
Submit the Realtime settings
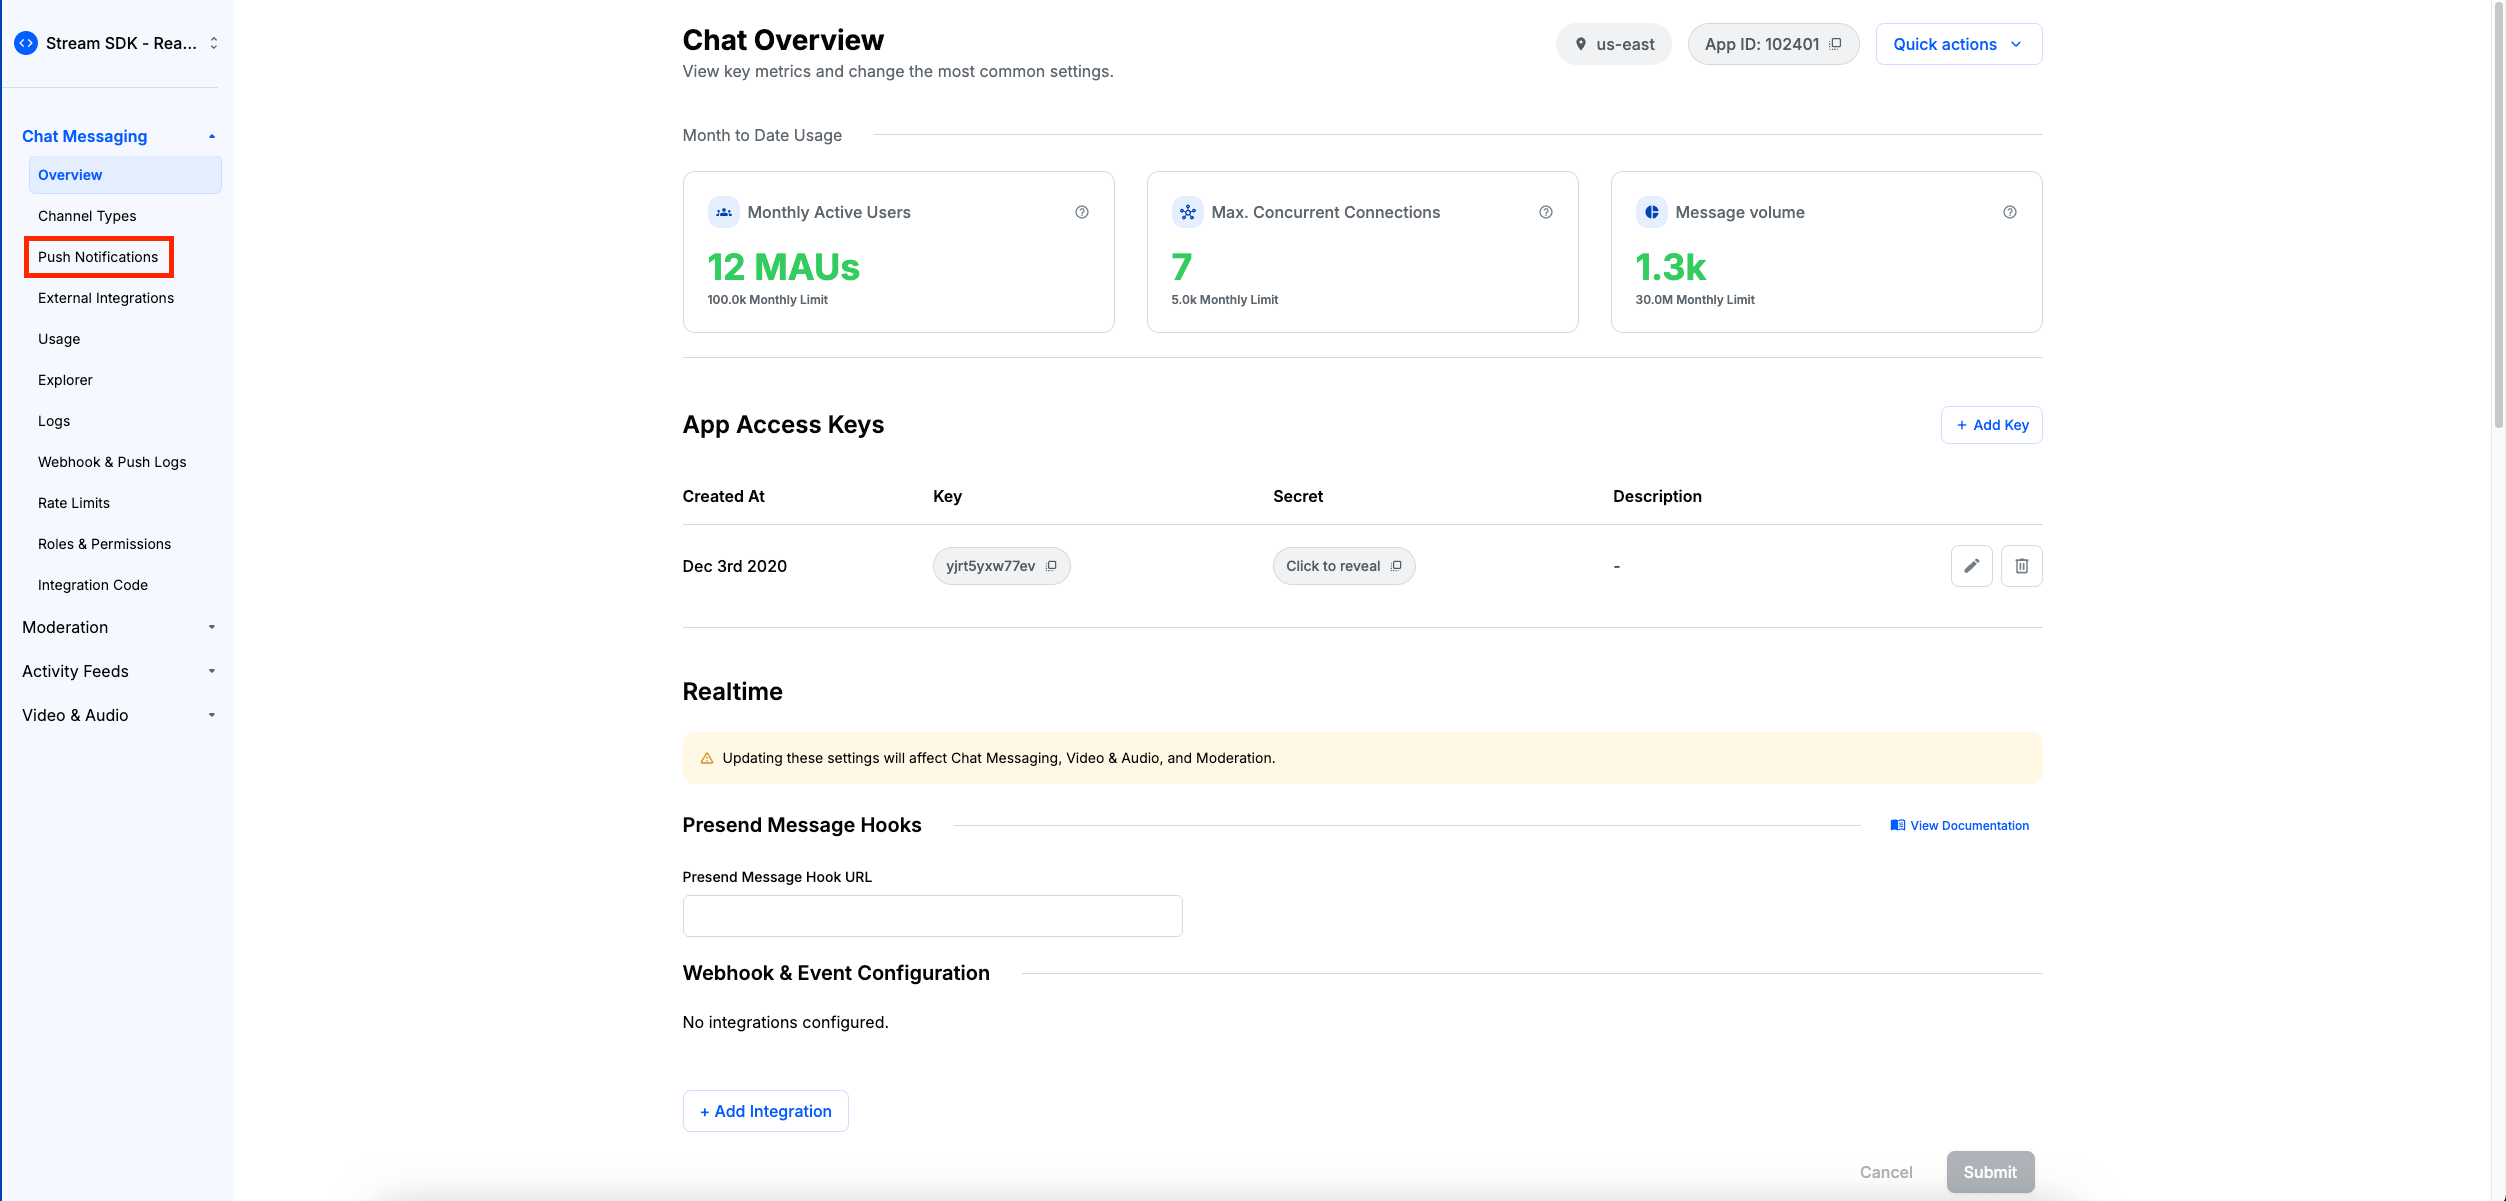click(x=1989, y=1171)
